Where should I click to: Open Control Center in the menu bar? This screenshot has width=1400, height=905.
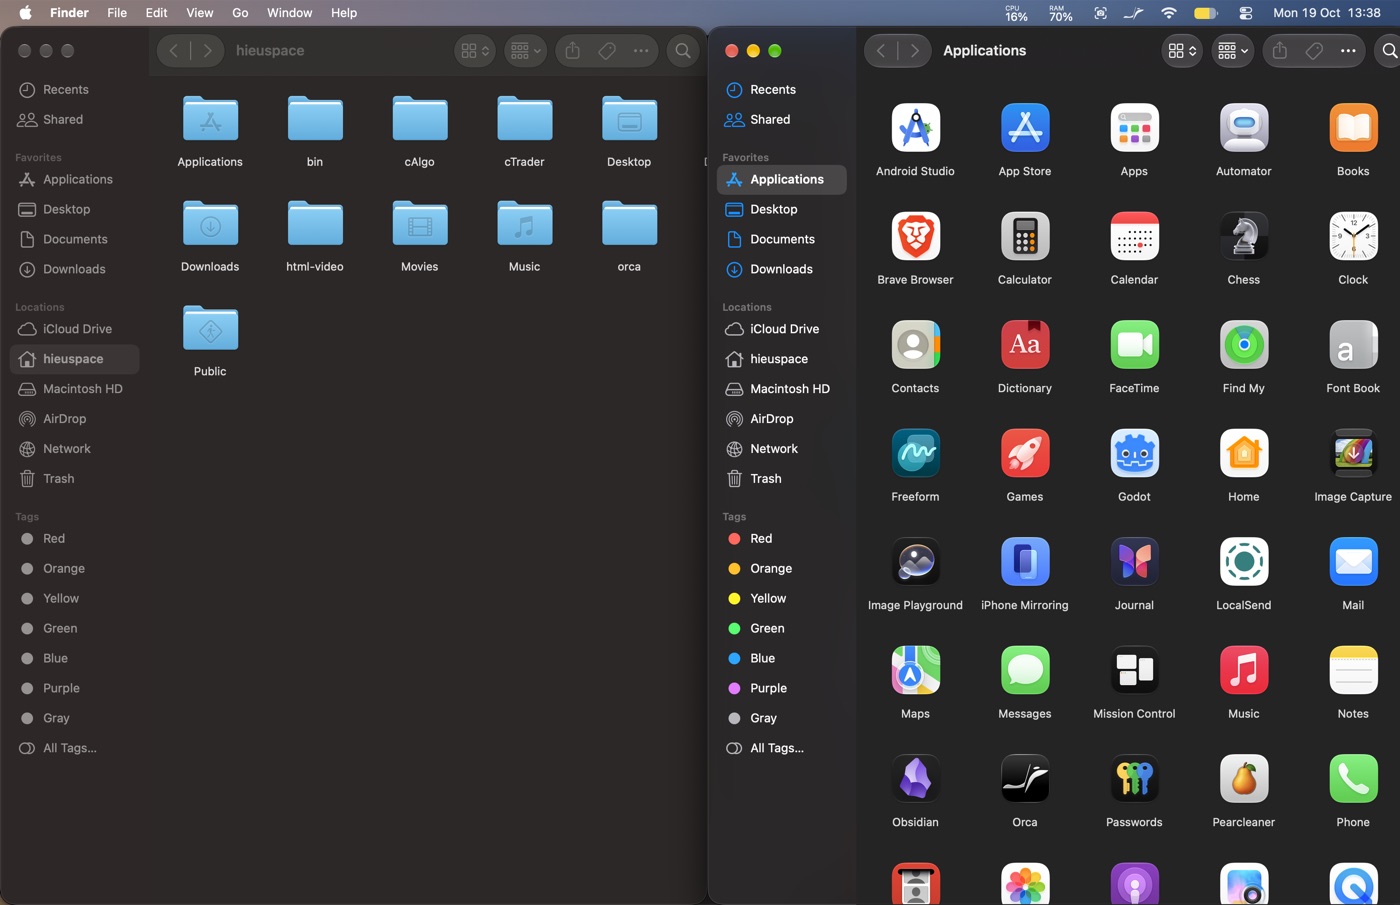[1245, 13]
